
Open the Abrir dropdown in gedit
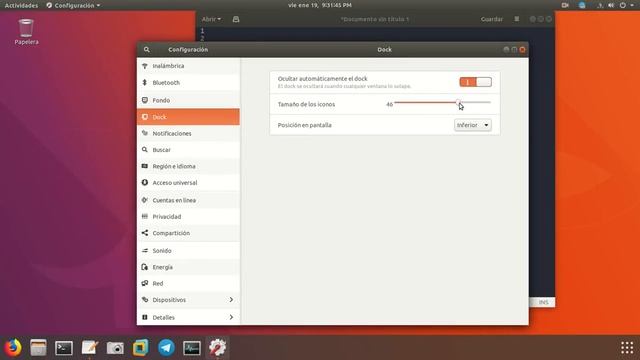(x=211, y=19)
